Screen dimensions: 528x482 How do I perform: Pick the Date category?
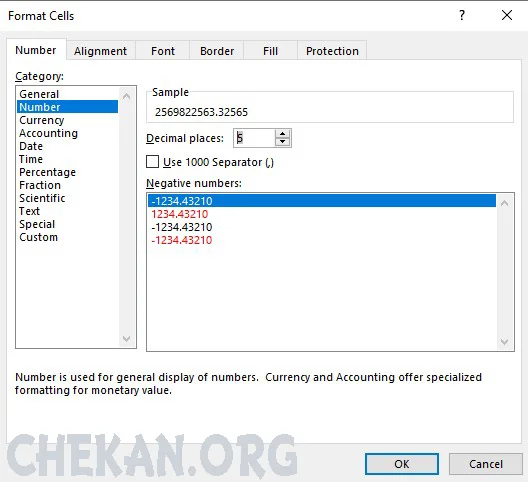tap(67, 146)
